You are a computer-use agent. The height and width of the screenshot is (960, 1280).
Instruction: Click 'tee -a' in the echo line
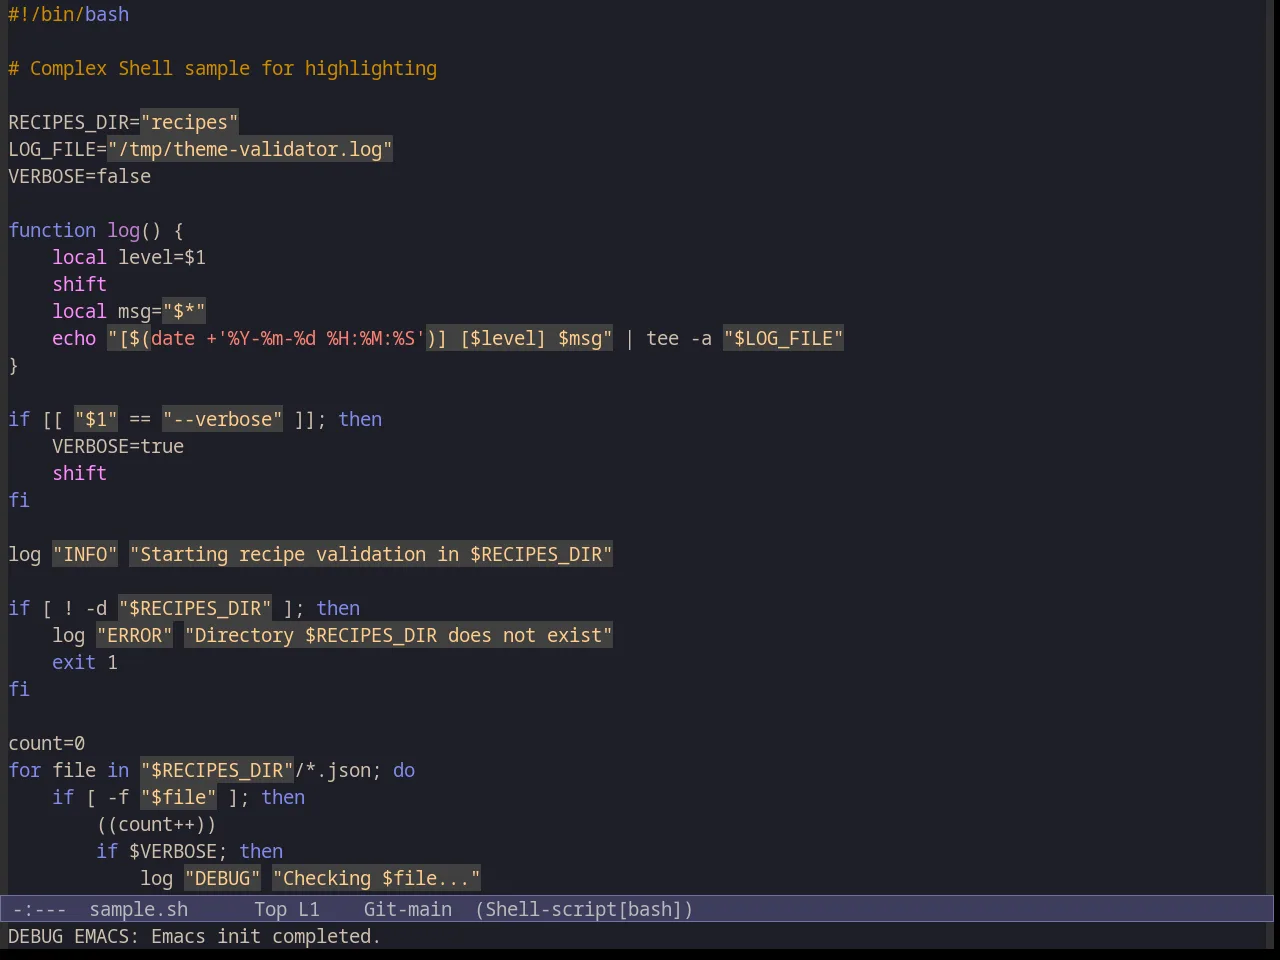coord(679,338)
